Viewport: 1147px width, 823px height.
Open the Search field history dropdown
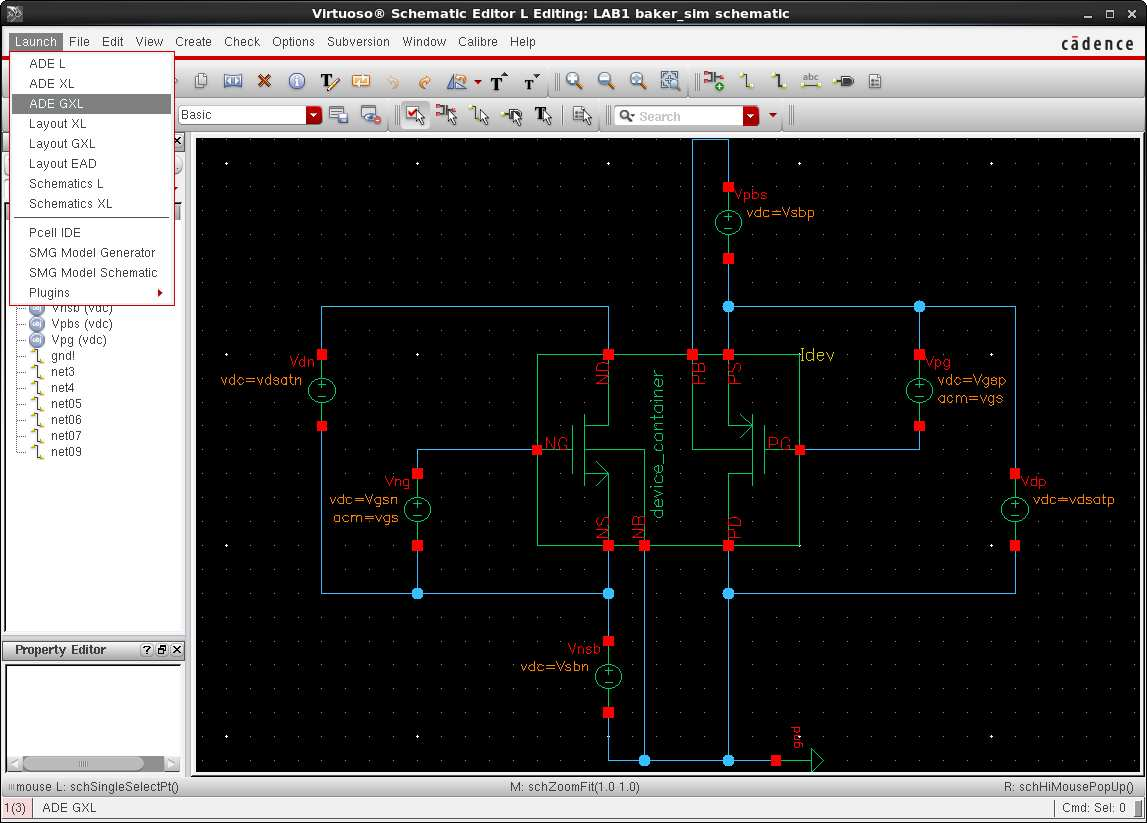click(x=751, y=116)
